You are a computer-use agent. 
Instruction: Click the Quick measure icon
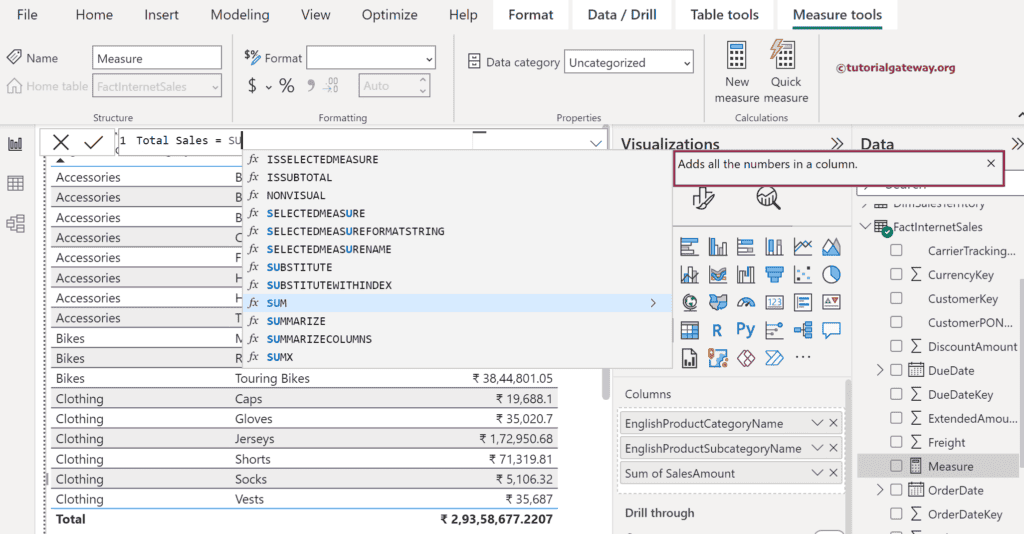(783, 55)
